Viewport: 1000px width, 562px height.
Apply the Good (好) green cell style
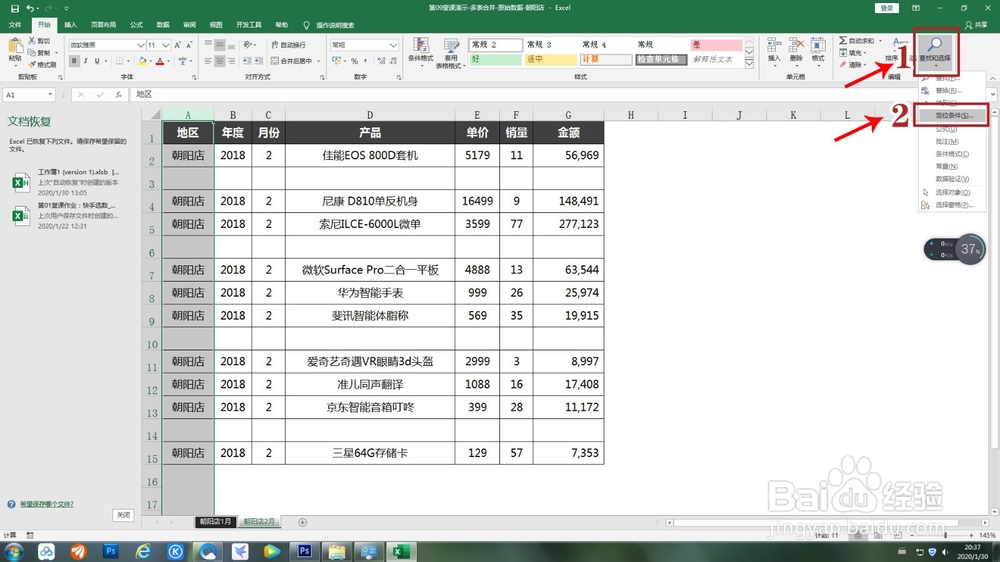(x=496, y=59)
